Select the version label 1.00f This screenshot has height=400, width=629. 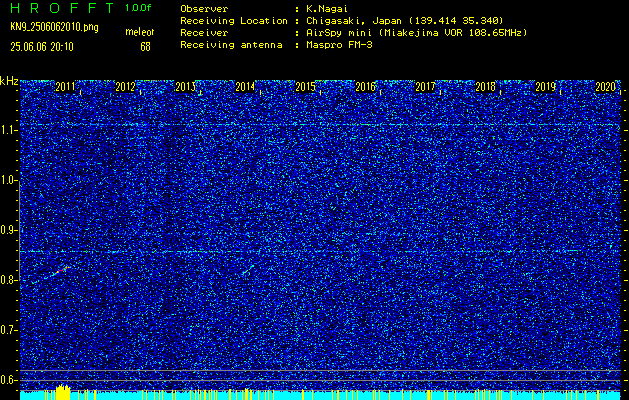(x=138, y=8)
